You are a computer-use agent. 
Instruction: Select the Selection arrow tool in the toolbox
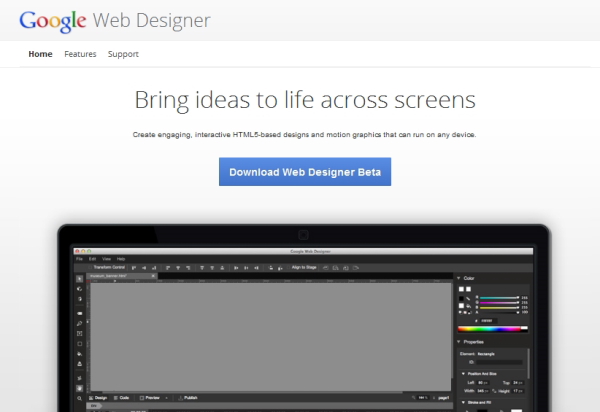(x=81, y=278)
